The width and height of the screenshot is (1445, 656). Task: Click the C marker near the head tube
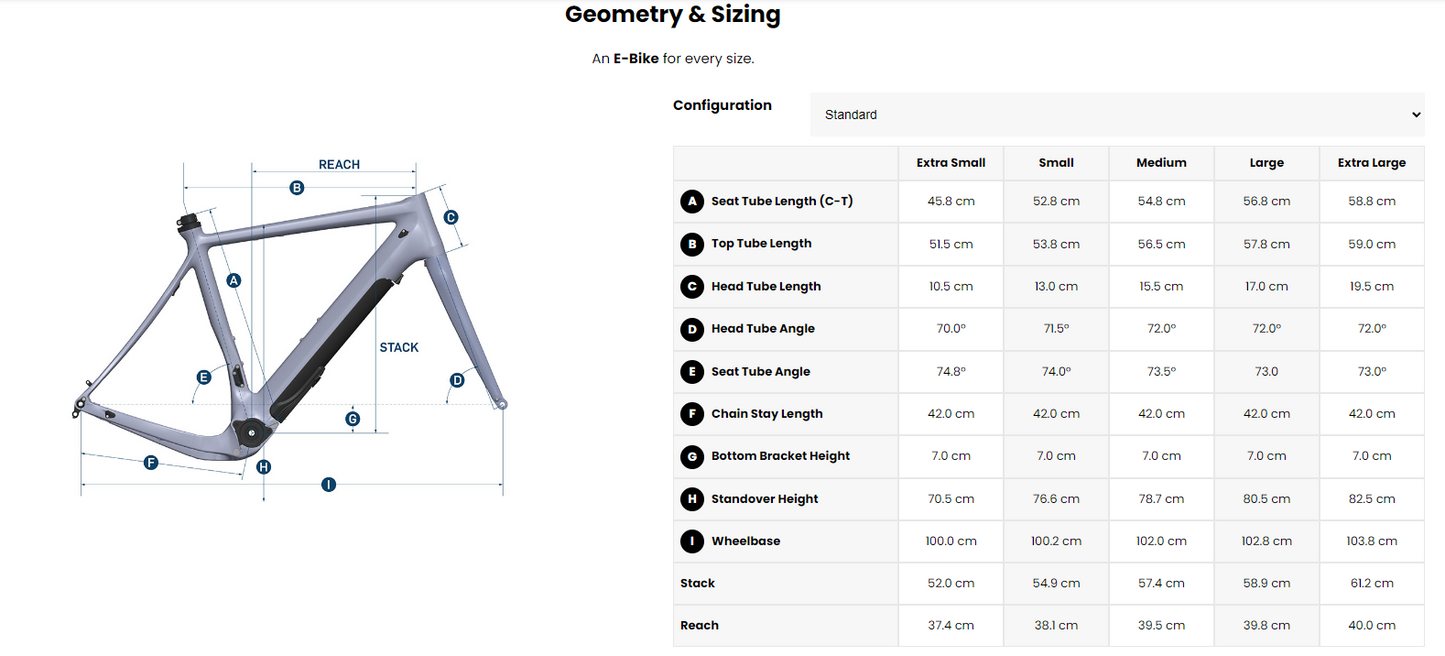450,217
